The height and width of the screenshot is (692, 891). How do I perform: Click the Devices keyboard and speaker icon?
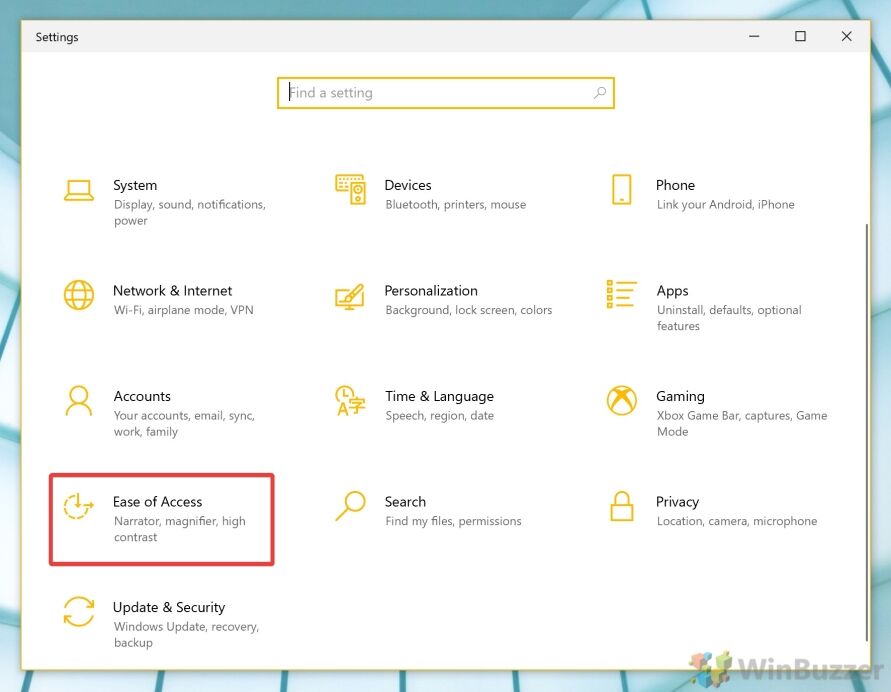350,189
